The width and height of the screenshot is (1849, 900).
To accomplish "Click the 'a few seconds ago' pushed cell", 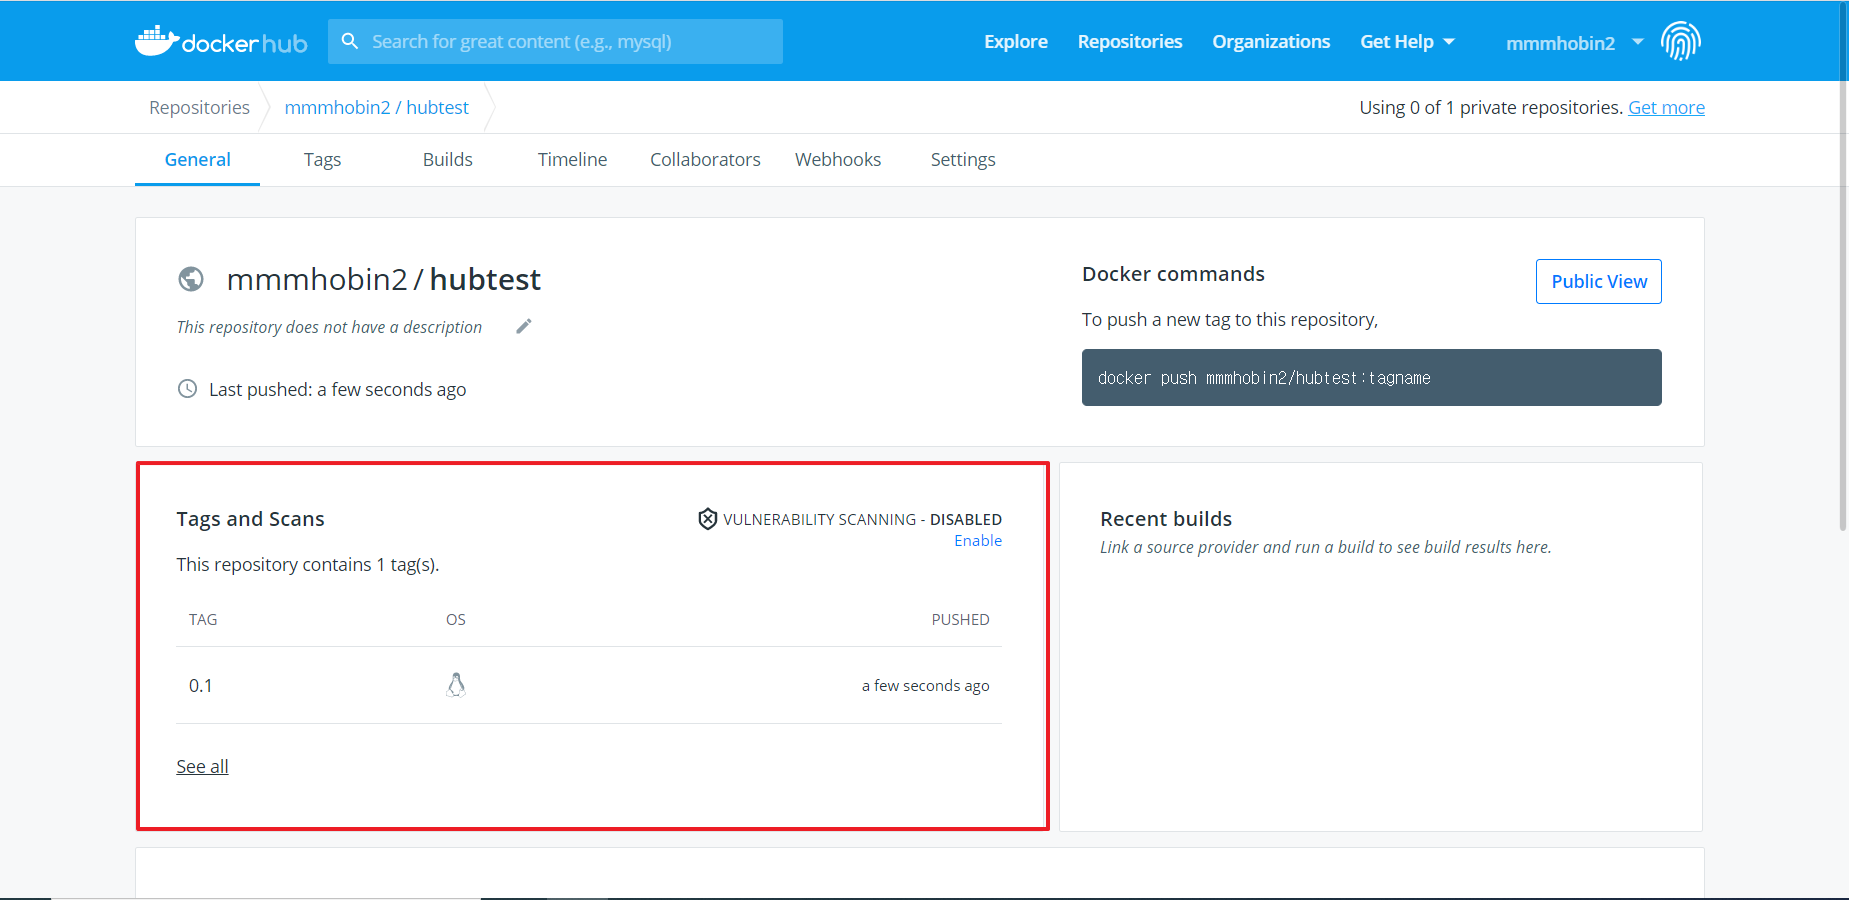I will [x=925, y=685].
